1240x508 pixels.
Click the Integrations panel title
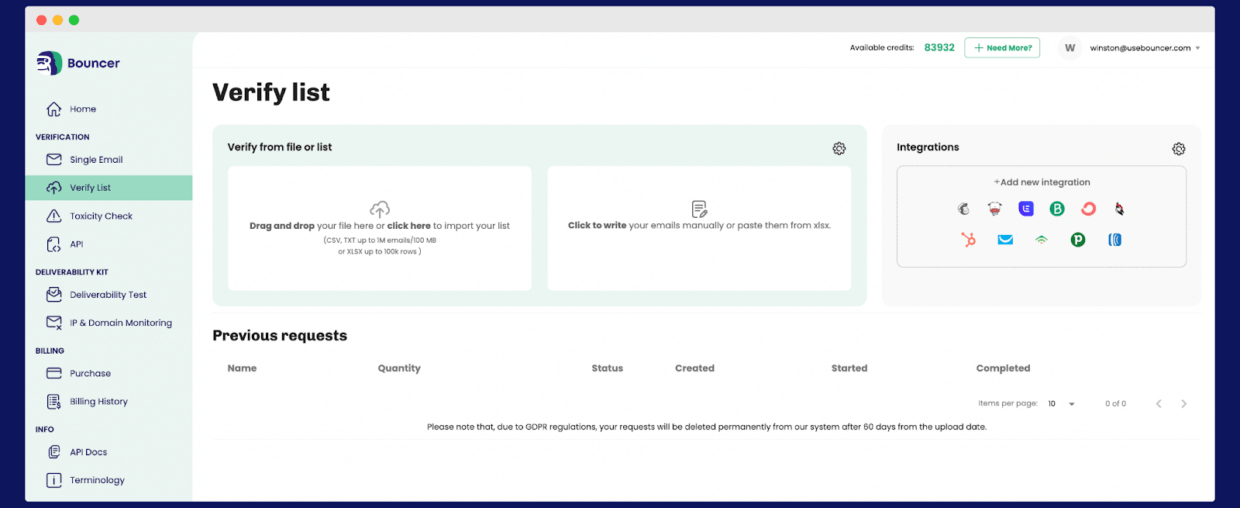pos(928,148)
